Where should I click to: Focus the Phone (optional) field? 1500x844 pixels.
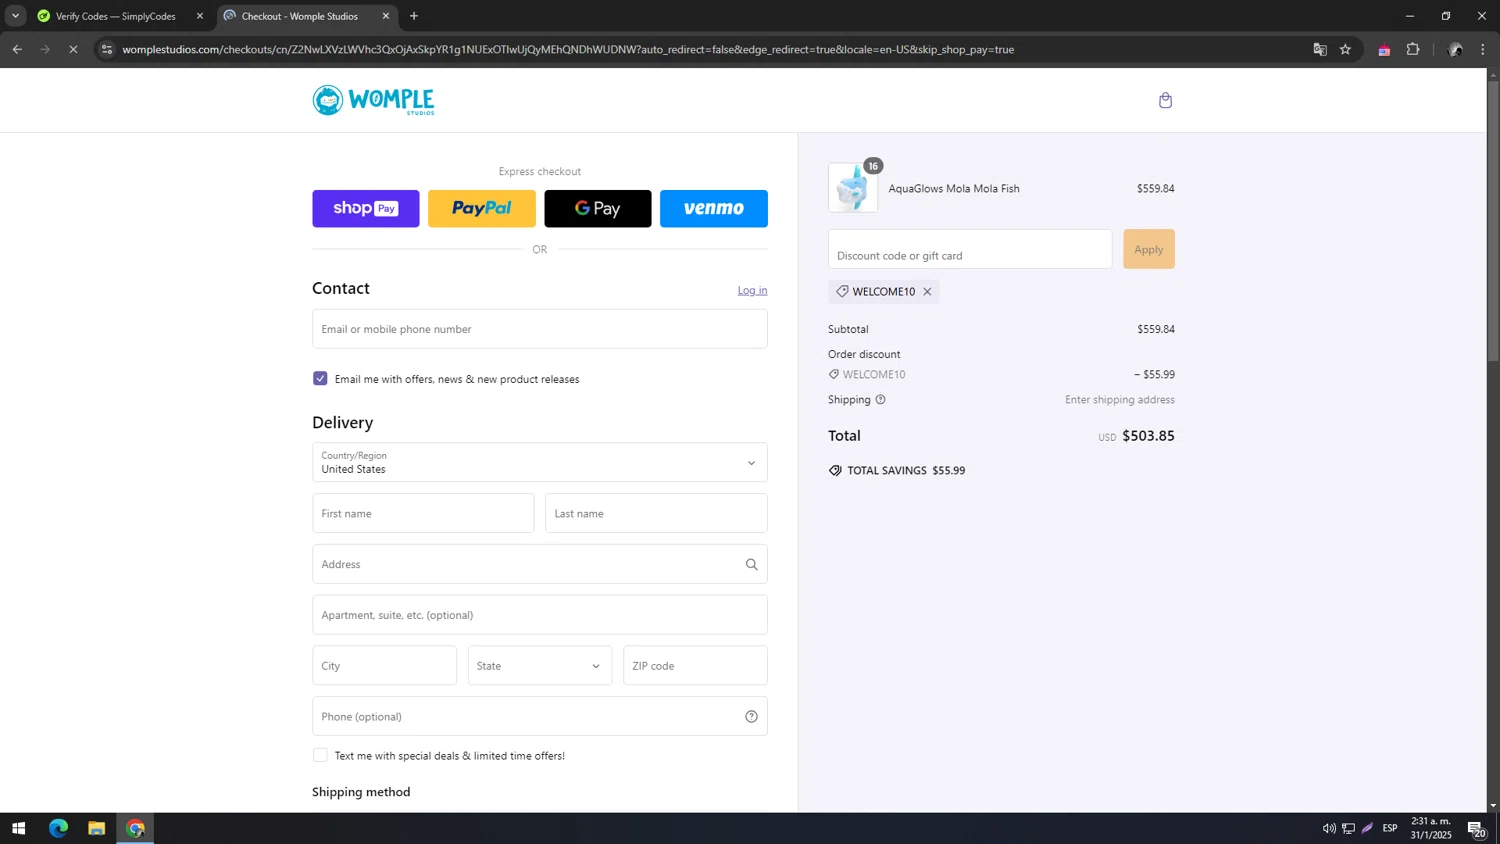coord(540,717)
